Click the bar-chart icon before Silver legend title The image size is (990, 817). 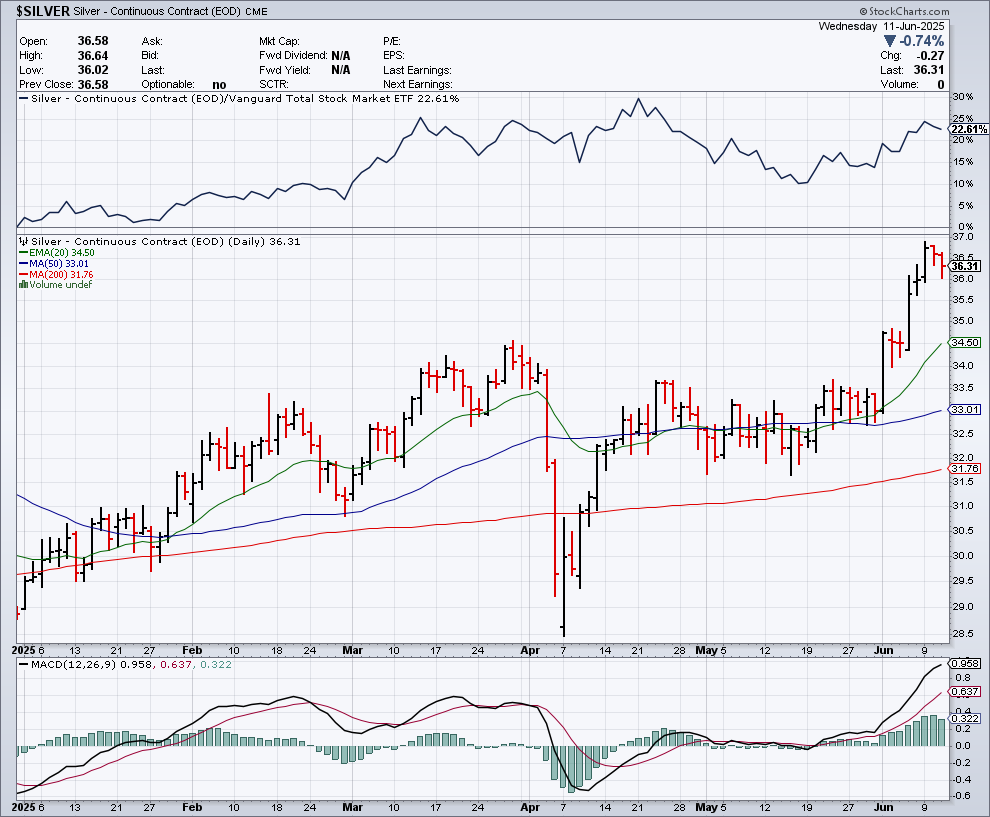pos(23,242)
